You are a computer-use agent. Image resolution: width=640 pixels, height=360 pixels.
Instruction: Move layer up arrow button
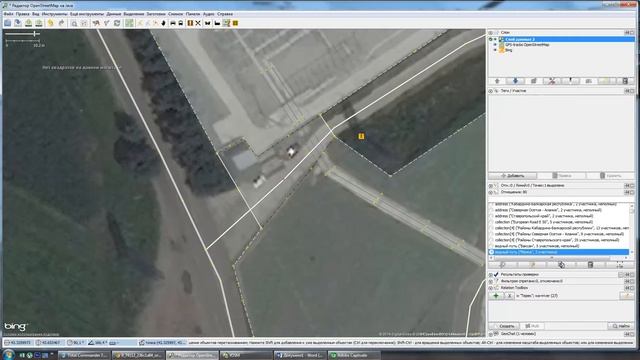pyautogui.click(x=497, y=81)
